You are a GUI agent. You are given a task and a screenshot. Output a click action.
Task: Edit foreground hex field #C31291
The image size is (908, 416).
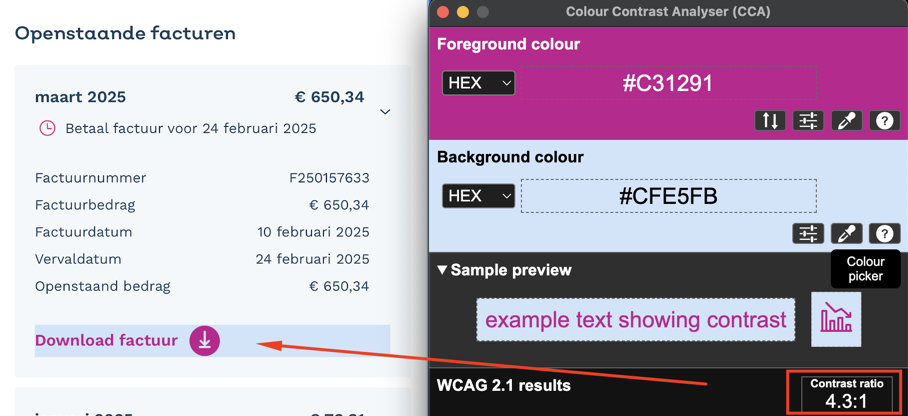(668, 83)
